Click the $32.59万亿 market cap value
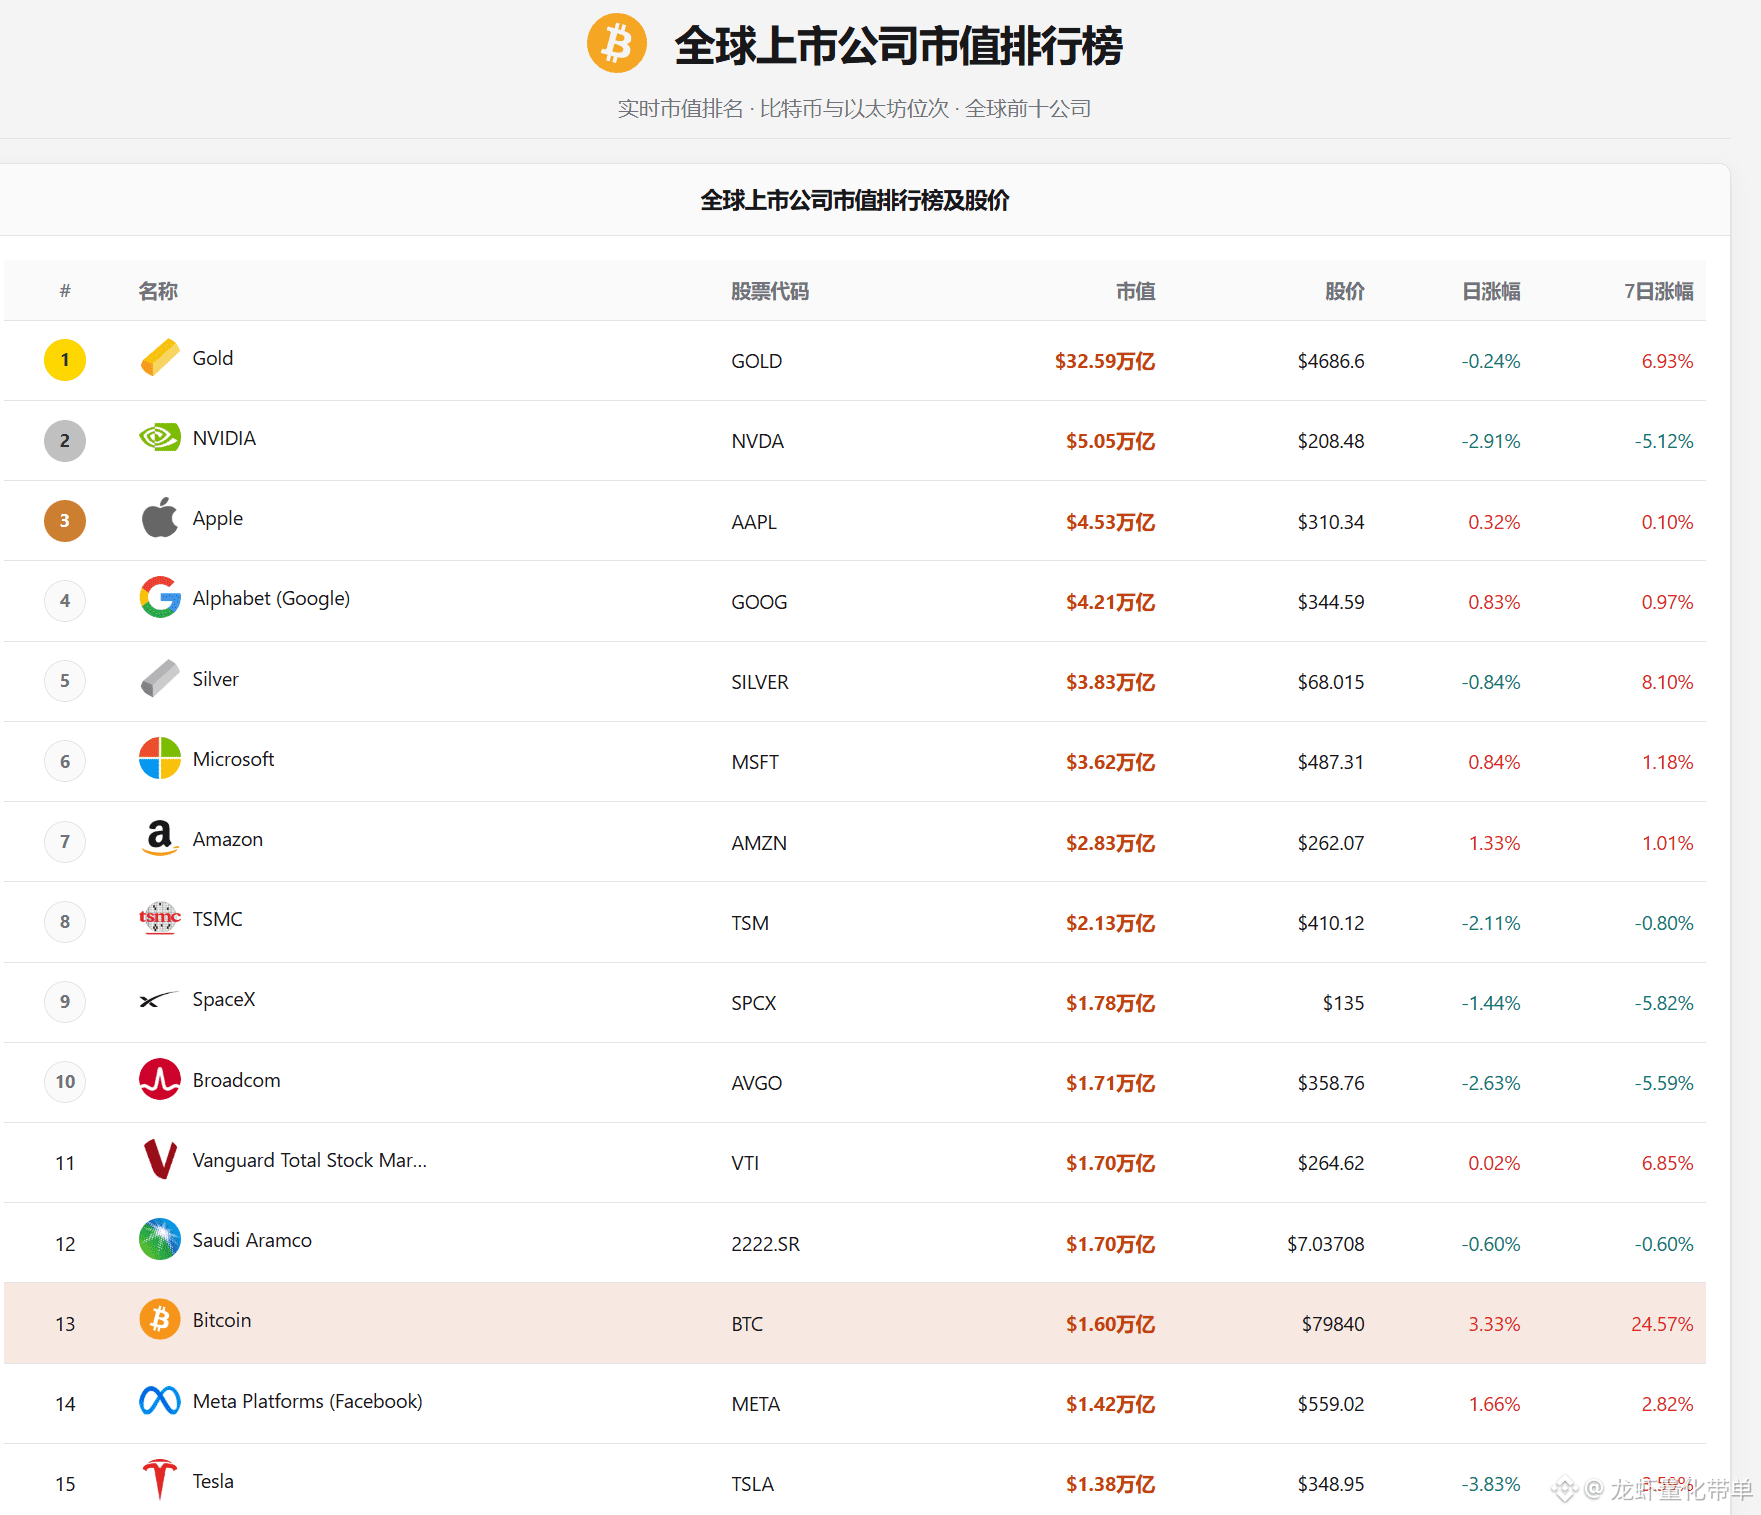Screen dimensions: 1761x1515 [x=1105, y=361]
